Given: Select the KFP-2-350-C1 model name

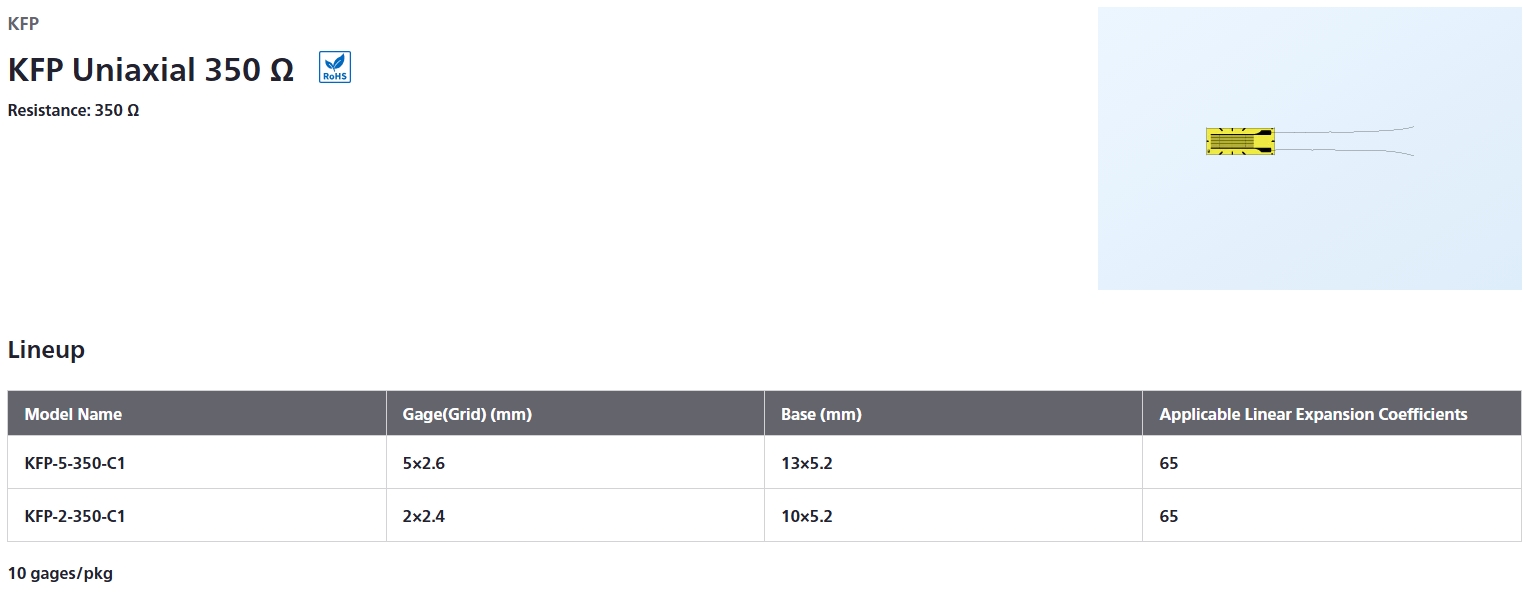Looking at the screenshot, I should point(75,516).
